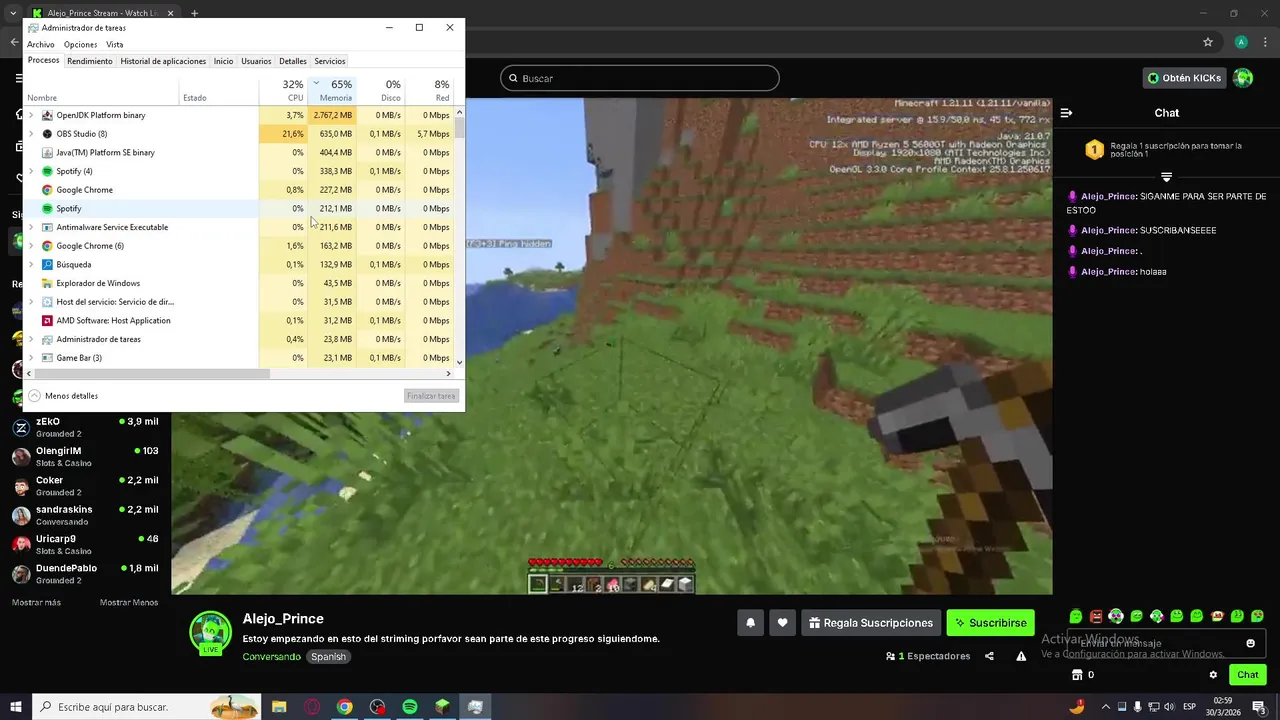Click the Finalizar tarea button
Viewport: 1280px width, 720px height.
pyautogui.click(x=432, y=396)
